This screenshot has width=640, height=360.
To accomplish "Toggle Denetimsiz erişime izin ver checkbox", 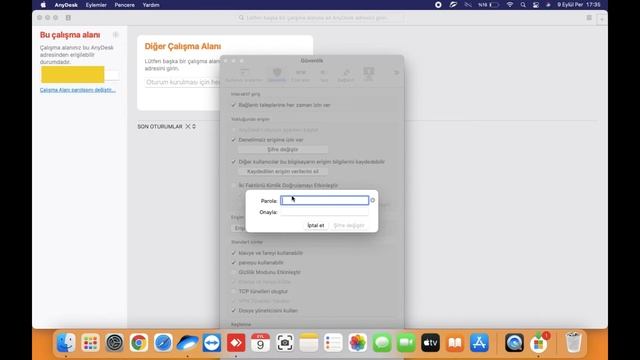I will coord(234,140).
